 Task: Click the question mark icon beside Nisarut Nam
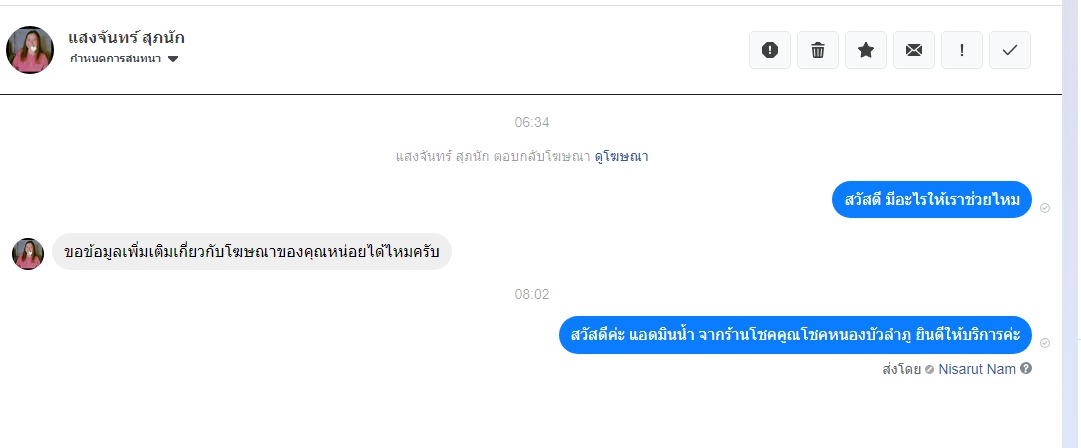(x=1026, y=369)
